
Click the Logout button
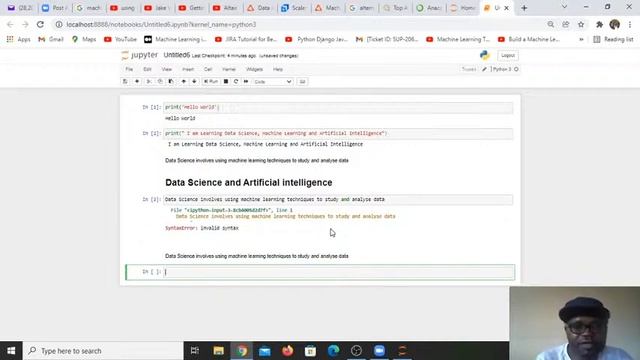pyautogui.click(x=508, y=55)
